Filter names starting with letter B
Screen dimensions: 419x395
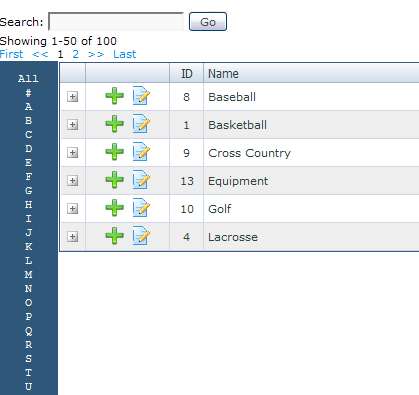[x=28, y=120]
